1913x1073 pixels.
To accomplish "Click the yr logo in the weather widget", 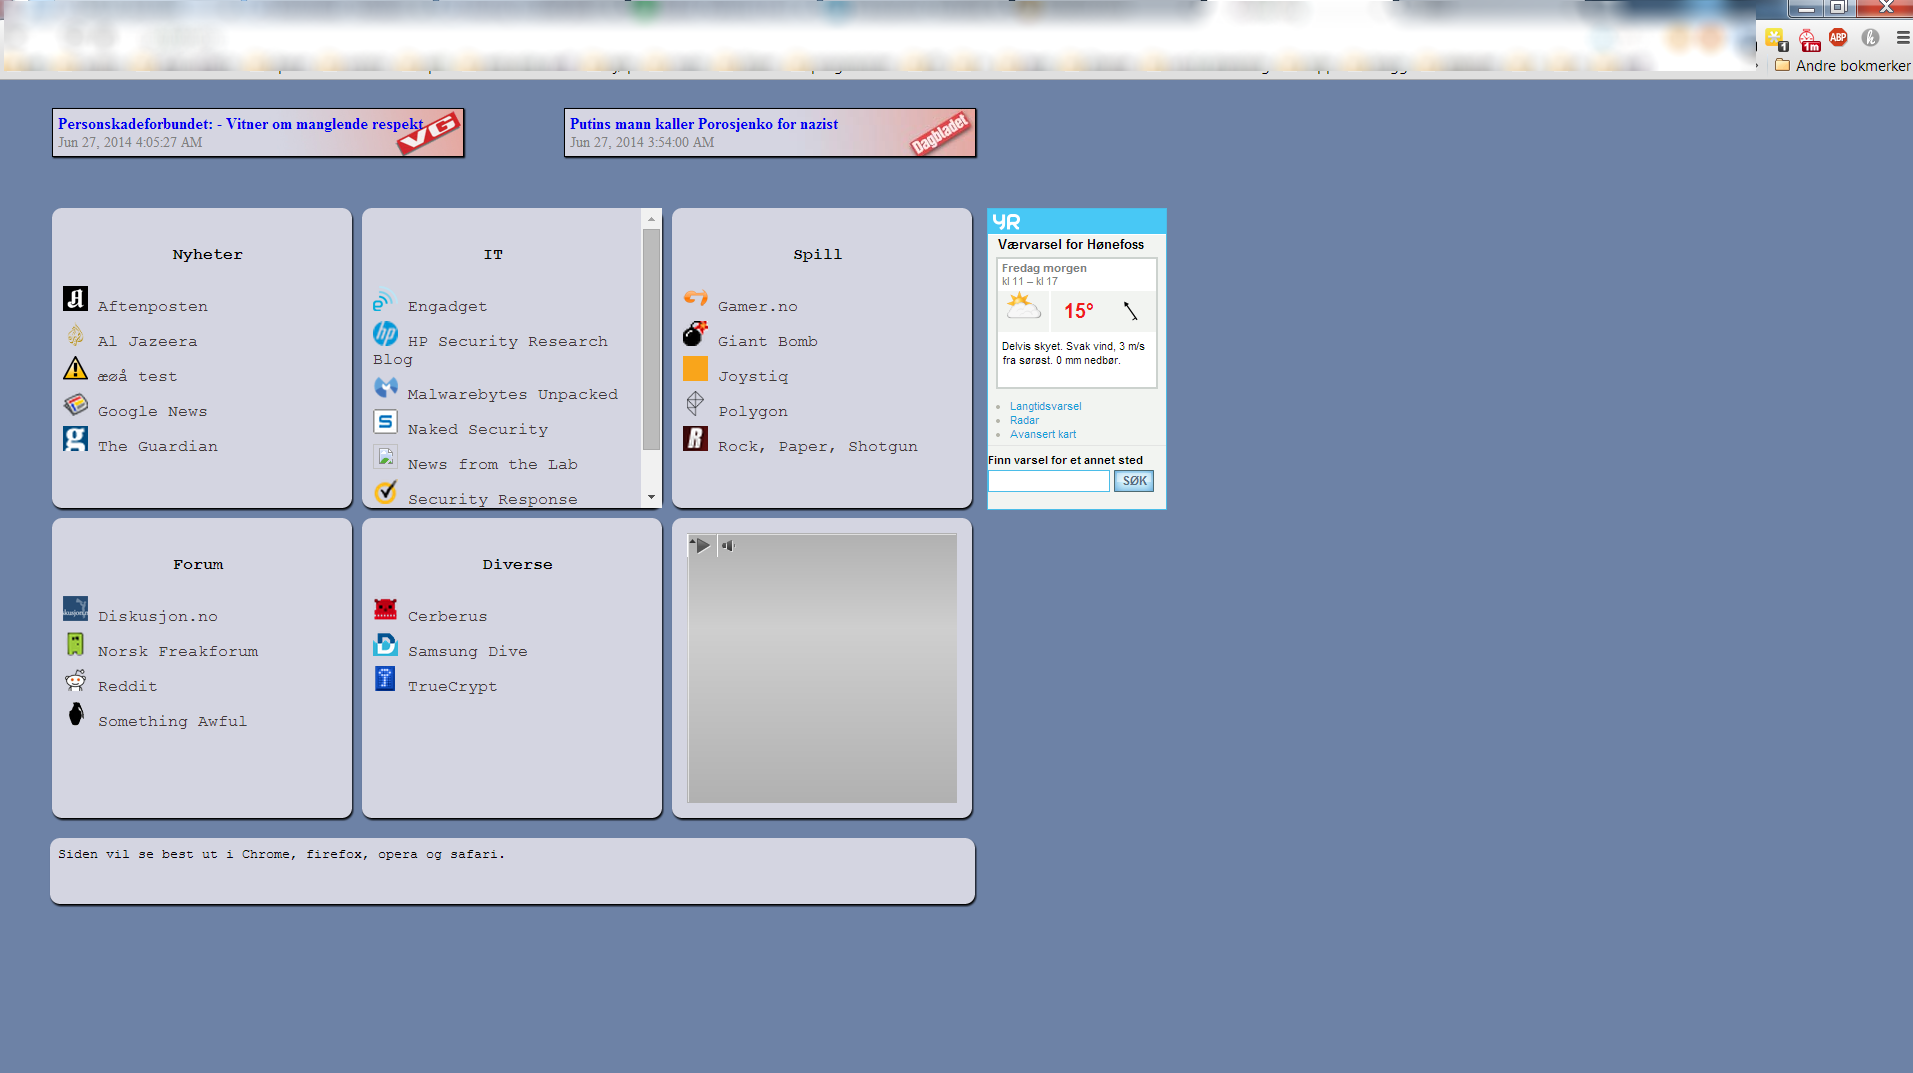I will 1006,222.
